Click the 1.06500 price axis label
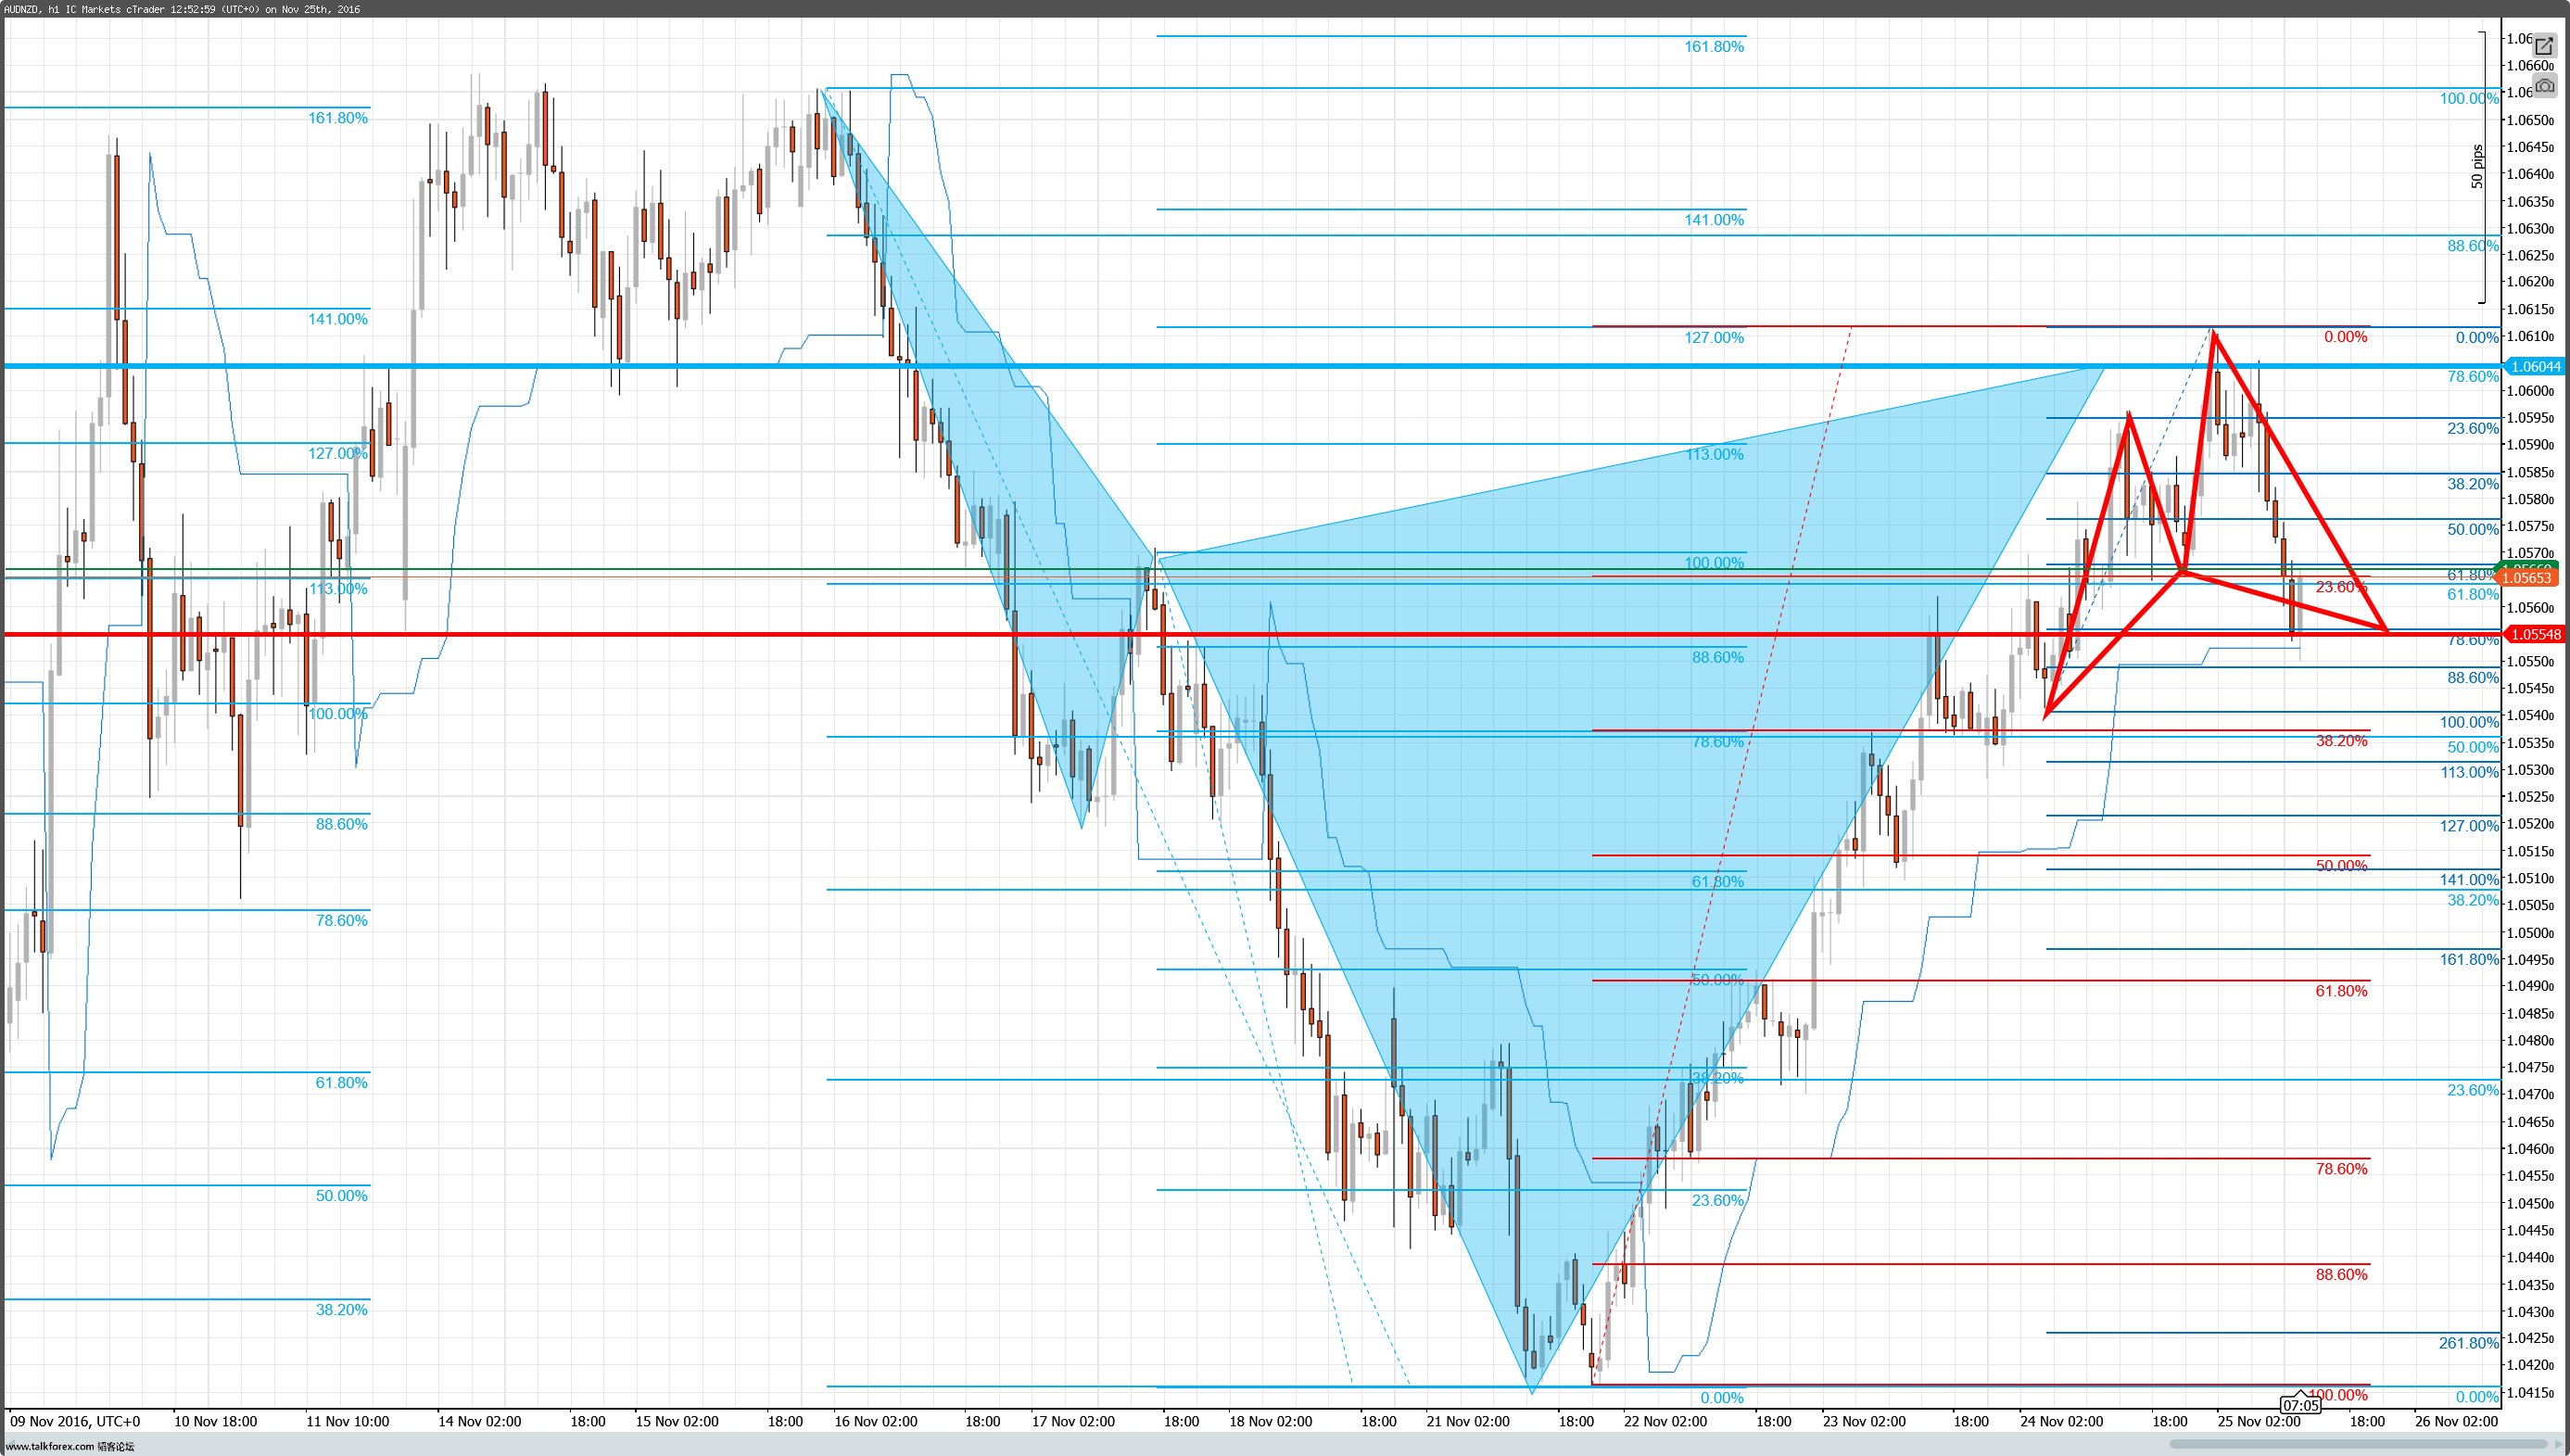 pyautogui.click(x=2530, y=120)
